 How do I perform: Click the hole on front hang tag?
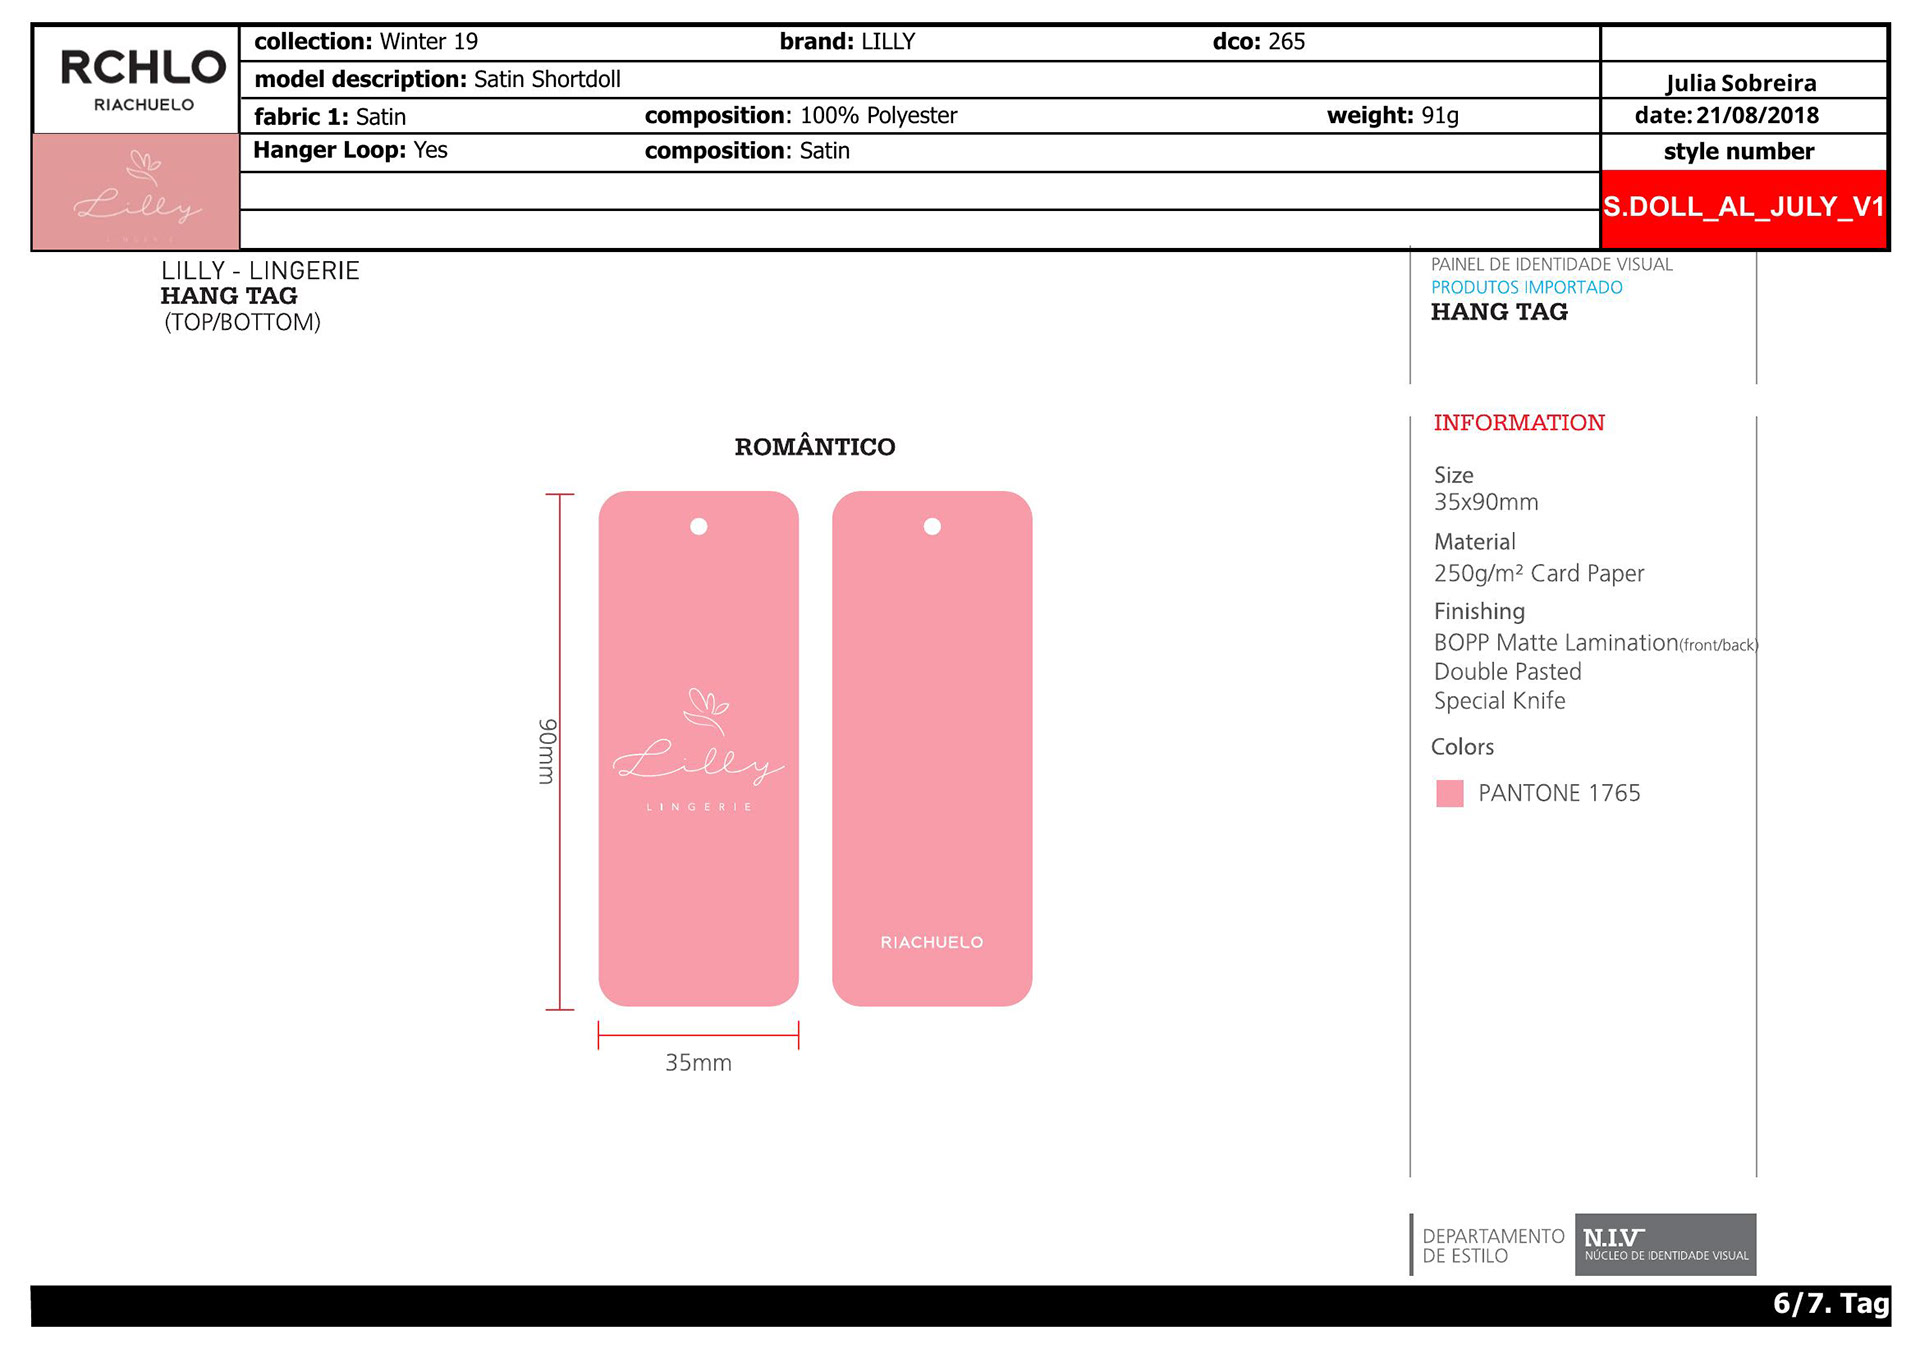tap(699, 526)
